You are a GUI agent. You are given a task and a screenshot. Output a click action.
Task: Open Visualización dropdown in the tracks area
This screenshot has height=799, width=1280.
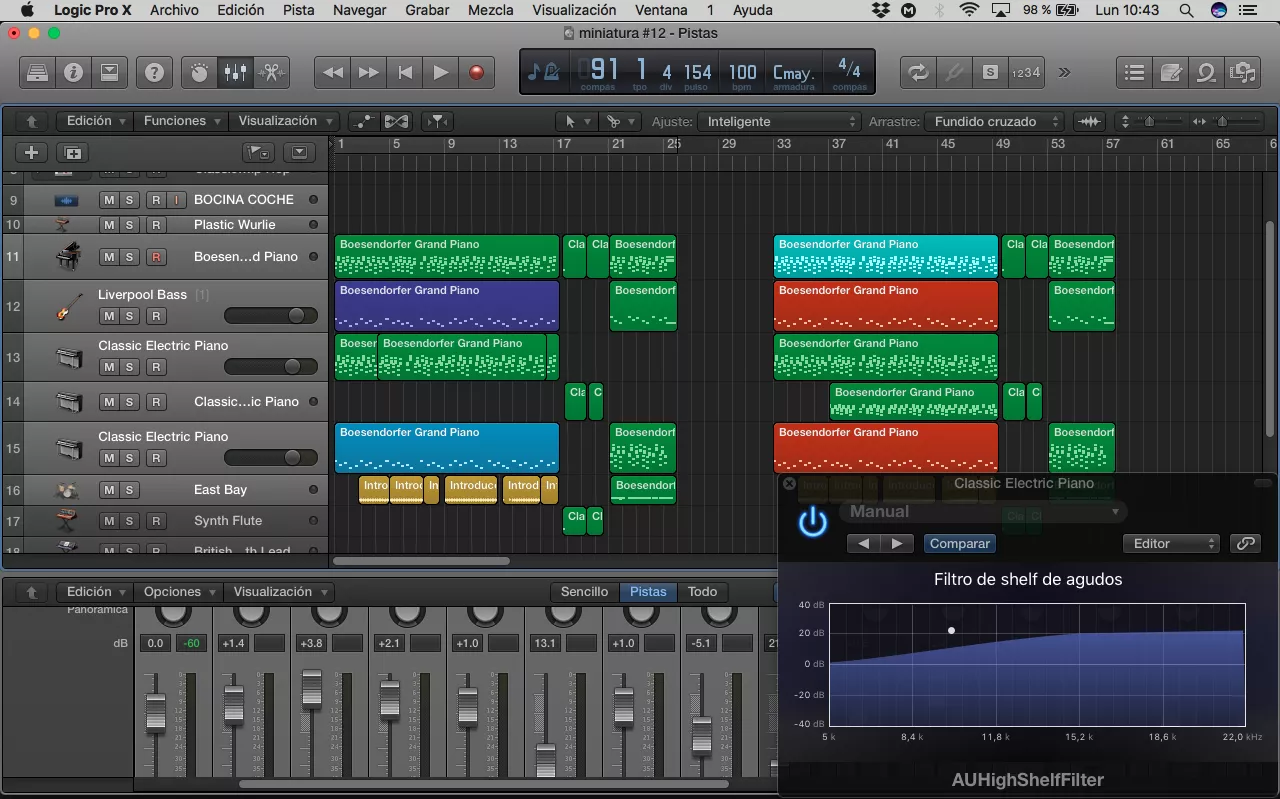[283, 121]
